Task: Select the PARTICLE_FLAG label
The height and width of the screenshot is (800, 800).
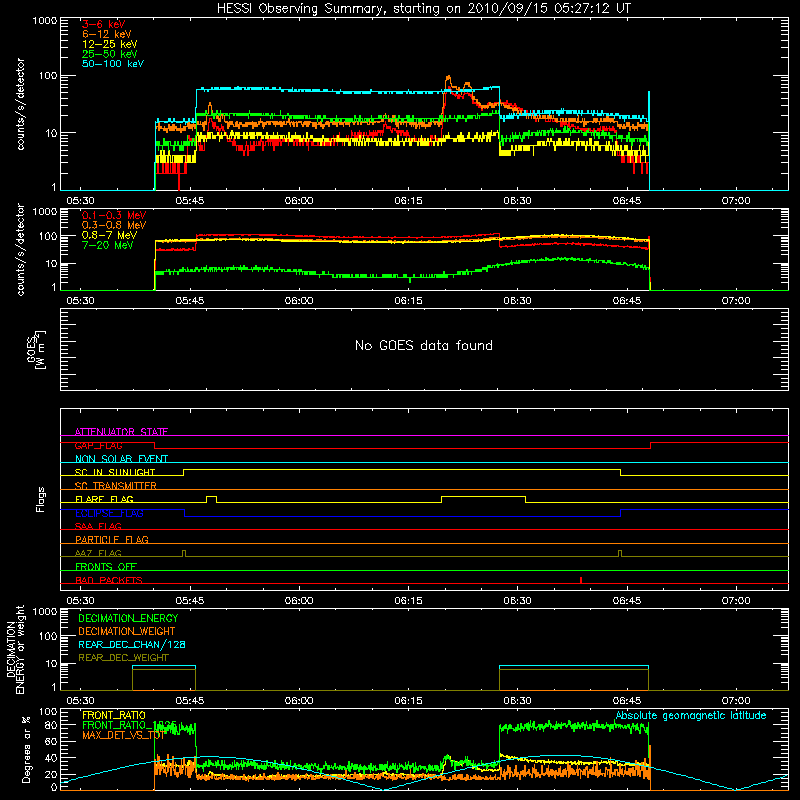Action: (112, 539)
